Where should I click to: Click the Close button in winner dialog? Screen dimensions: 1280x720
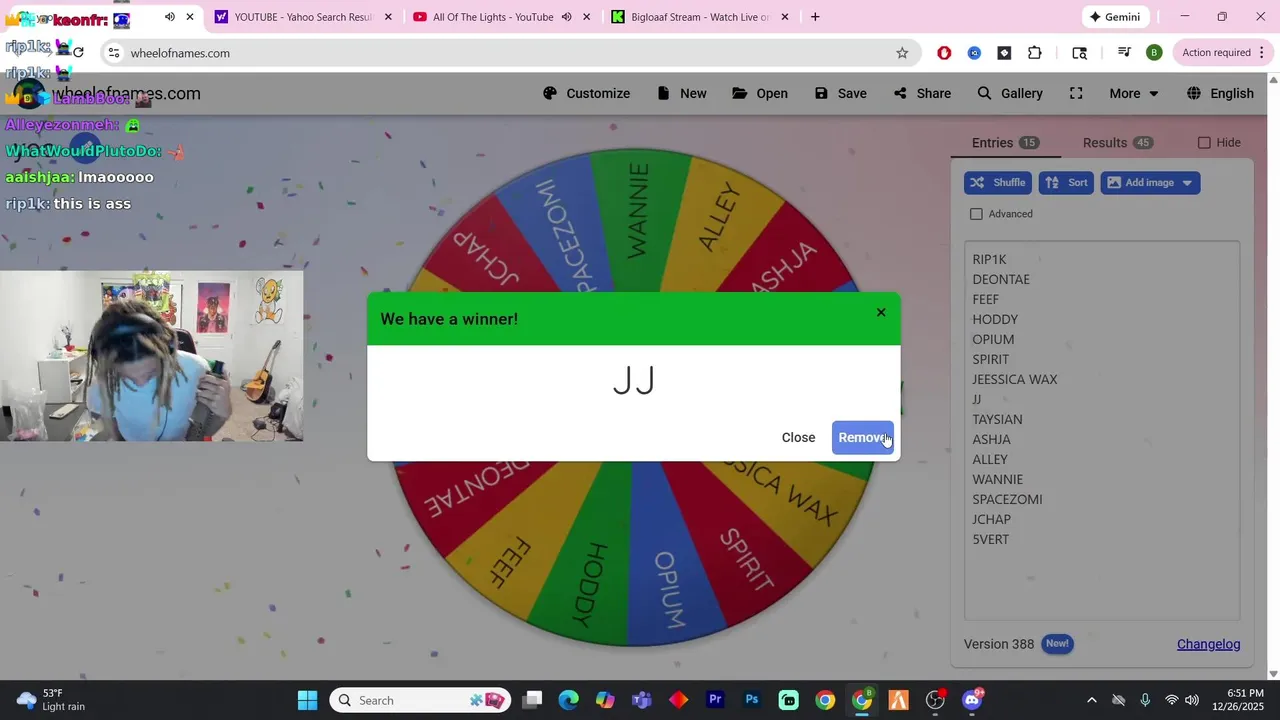click(x=798, y=437)
